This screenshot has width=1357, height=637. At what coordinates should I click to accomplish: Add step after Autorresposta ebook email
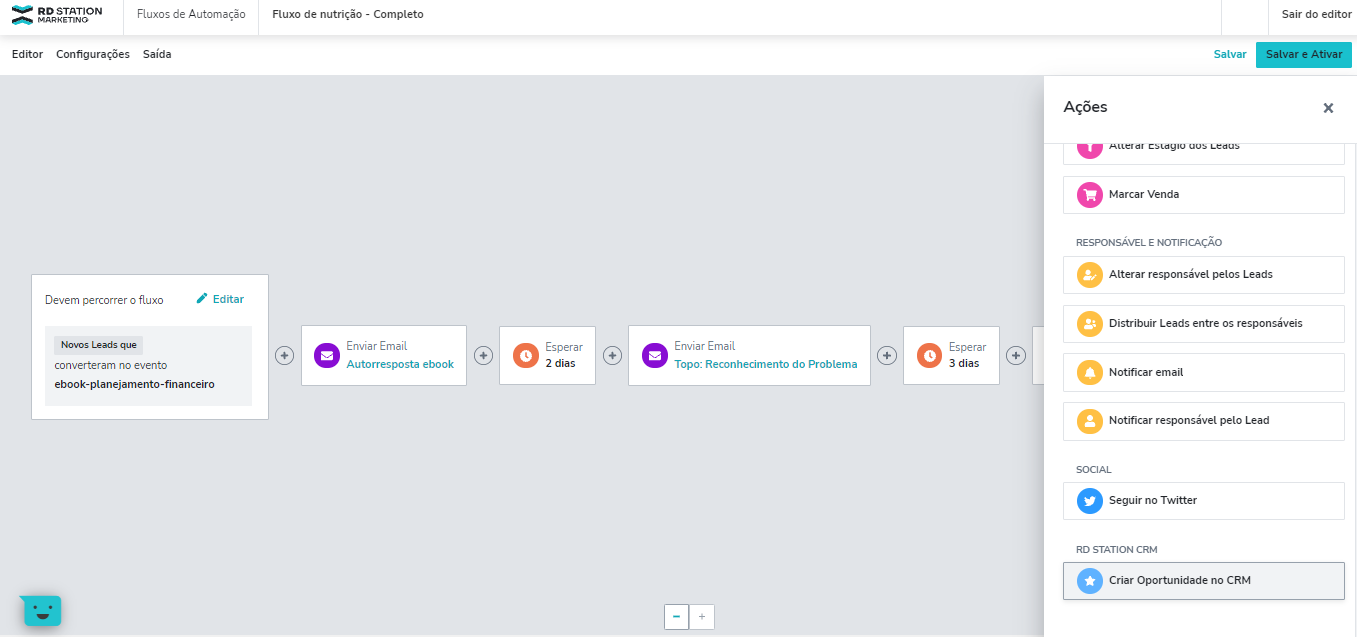pos(483,355)
